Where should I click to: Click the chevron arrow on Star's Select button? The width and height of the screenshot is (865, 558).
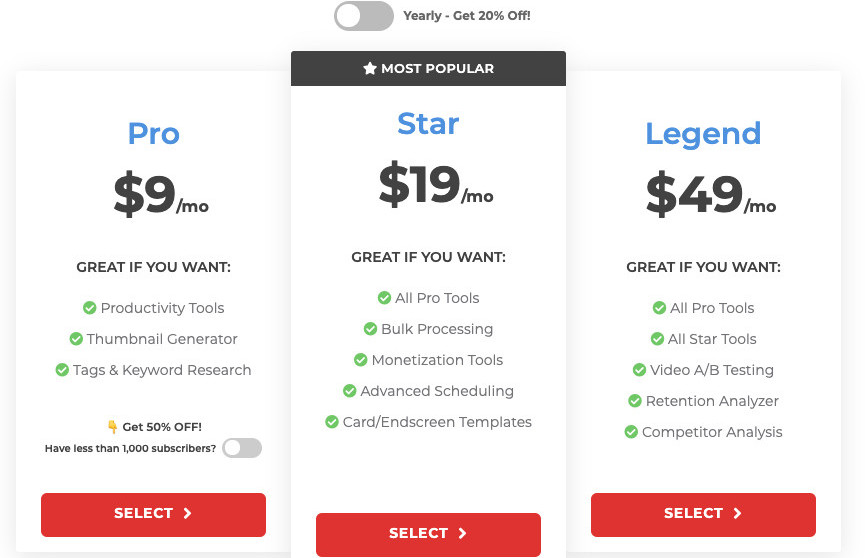click(462, 533)
